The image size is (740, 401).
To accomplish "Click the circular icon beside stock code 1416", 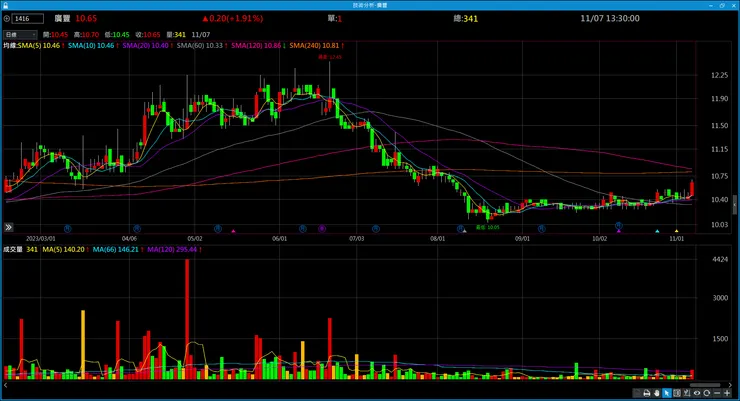I will tap(7, 19).
